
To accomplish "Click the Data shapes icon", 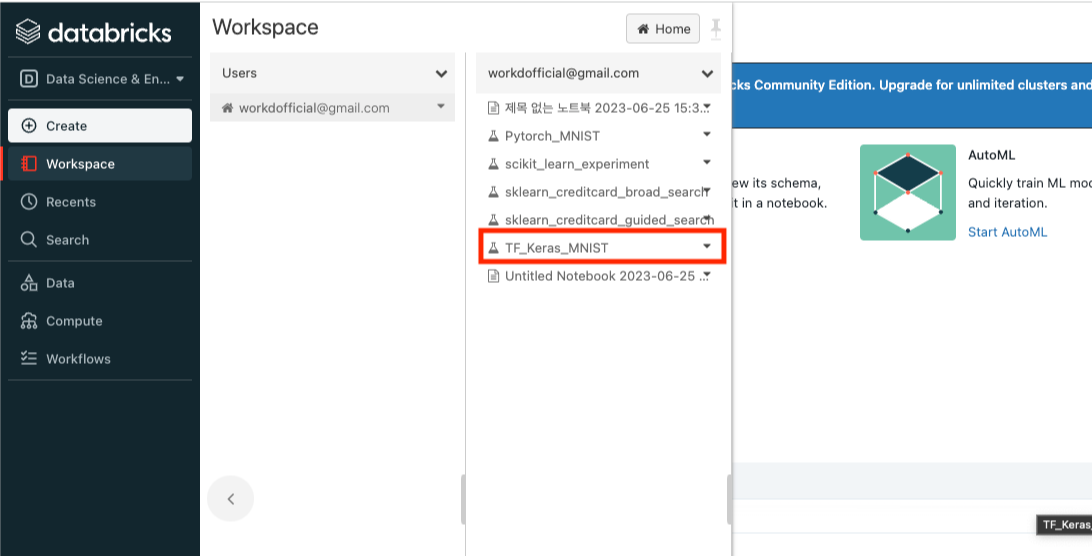I will pyautogui.click(x=29, y=283).
